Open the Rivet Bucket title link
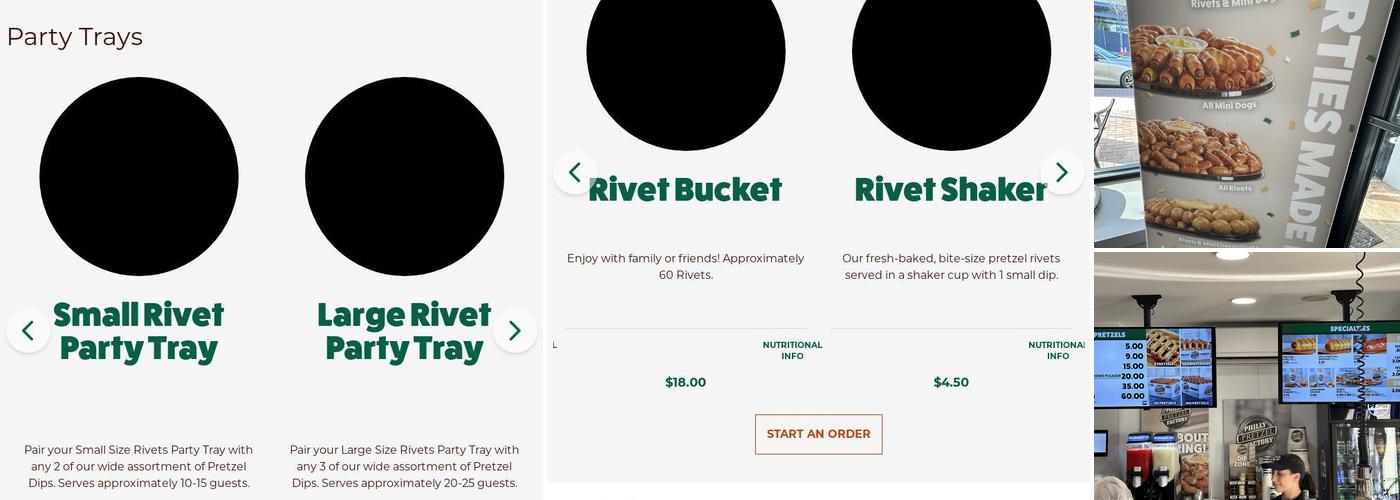This screenshot has height=500, width=1400. click(685, 190)
